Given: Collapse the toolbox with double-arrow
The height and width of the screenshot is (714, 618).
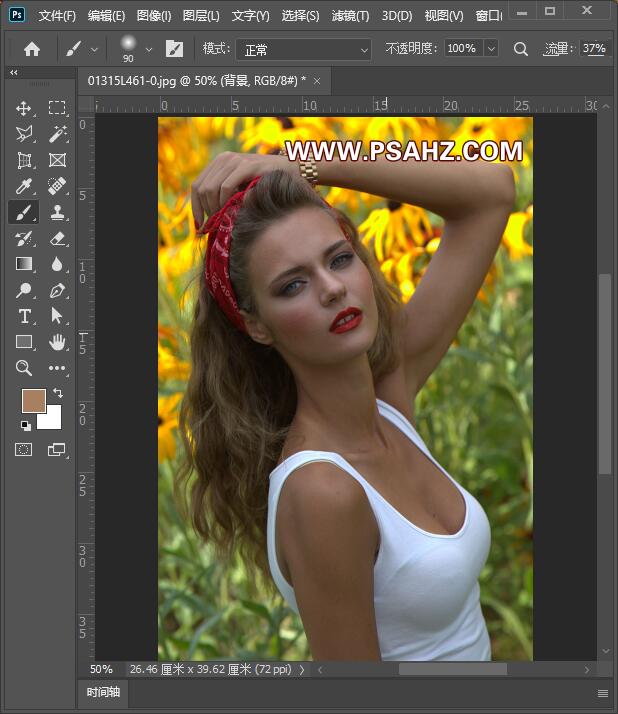Looking at the screenshot, I should tap(14, 72).
